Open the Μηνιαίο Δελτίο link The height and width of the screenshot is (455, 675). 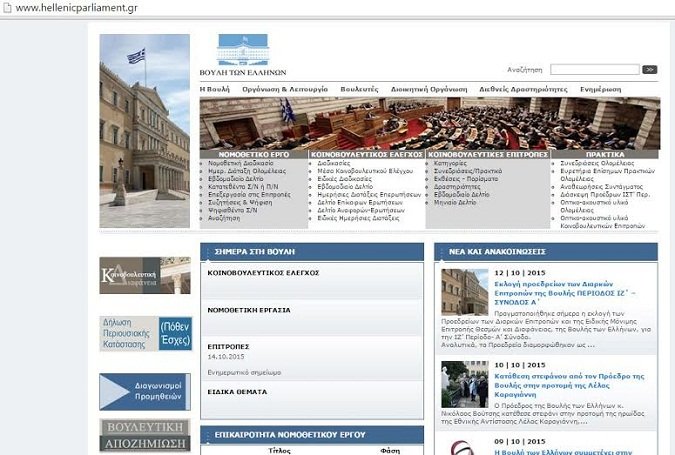point(455,202)
